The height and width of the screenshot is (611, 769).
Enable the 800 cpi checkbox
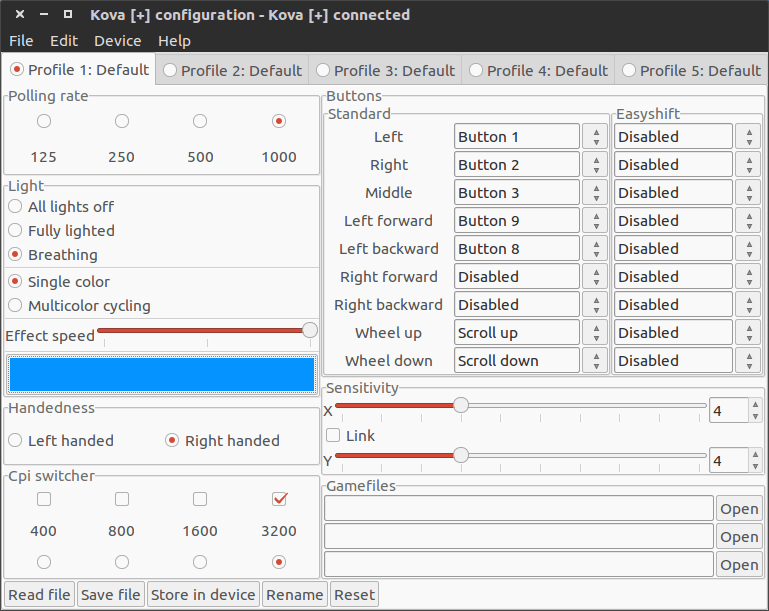[122, 499]
